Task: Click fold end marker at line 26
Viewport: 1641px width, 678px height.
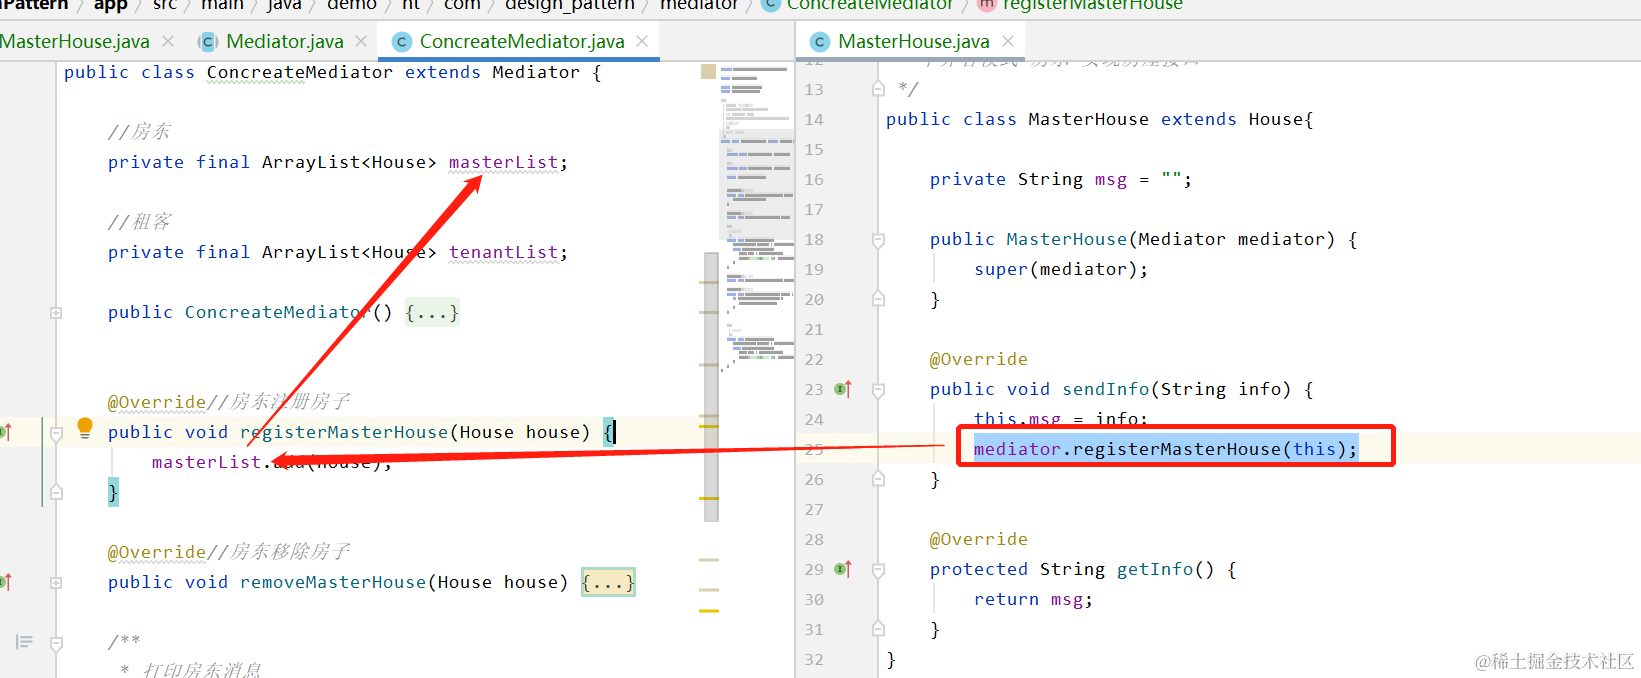Action: (878, 478)
